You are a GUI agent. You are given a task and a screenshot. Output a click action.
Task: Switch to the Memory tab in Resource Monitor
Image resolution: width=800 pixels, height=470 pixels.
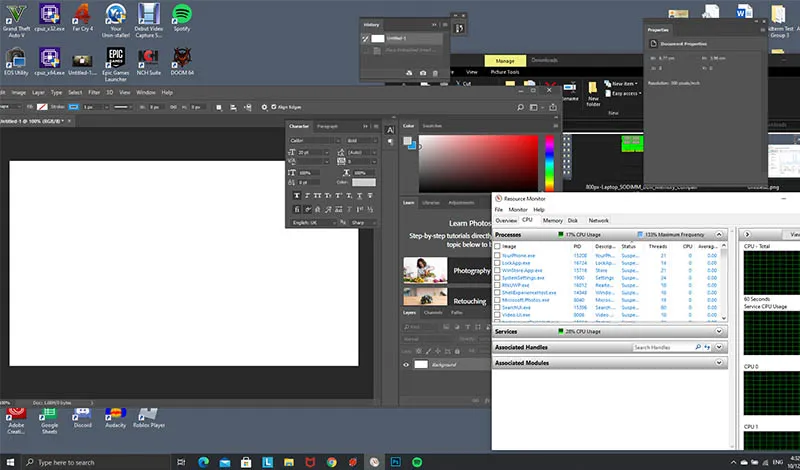point(552,220)
